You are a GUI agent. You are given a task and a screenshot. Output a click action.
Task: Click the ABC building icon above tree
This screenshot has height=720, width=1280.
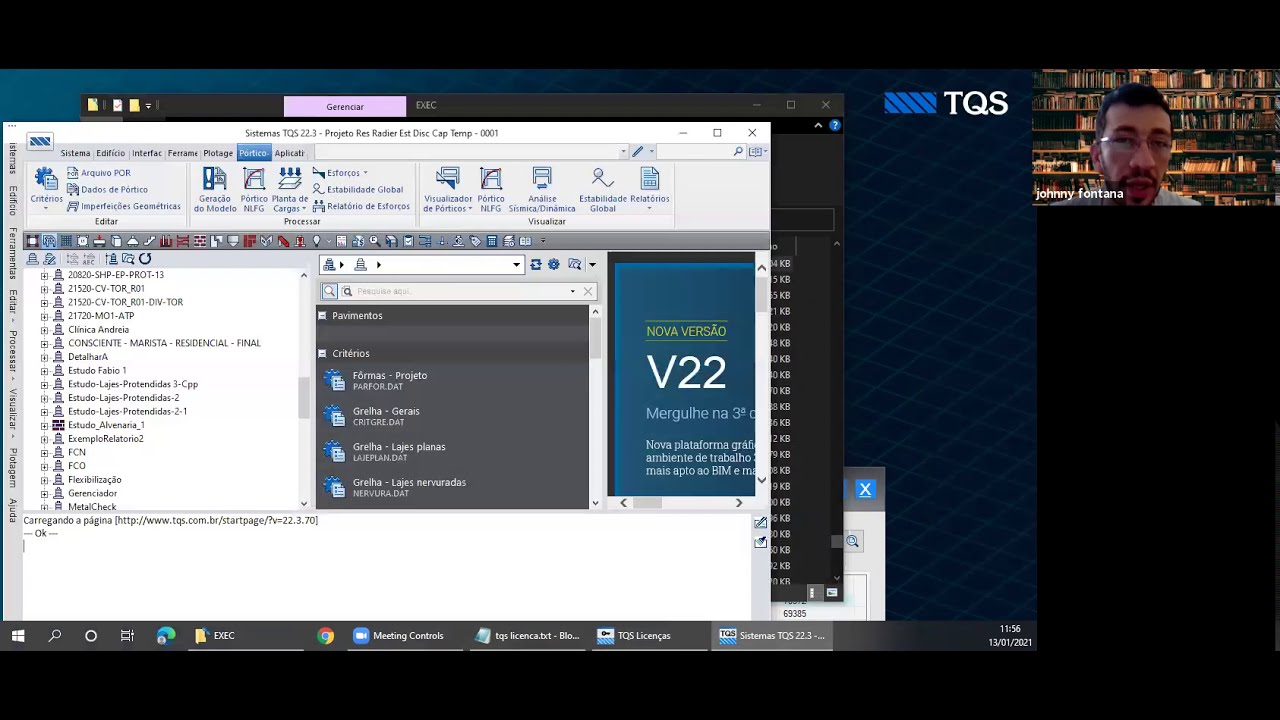pyautogui.click(x=89, y=259)
